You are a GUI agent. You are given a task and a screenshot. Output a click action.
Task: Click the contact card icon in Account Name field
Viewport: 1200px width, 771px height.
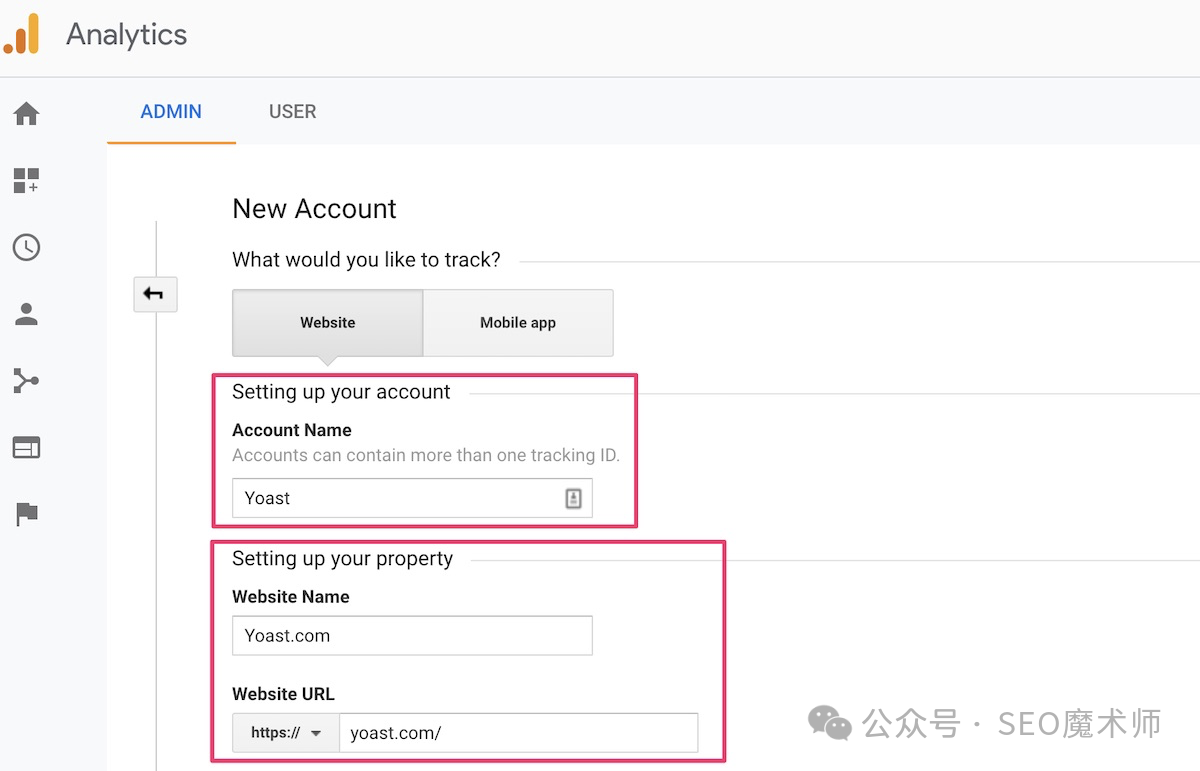[573, 498]
